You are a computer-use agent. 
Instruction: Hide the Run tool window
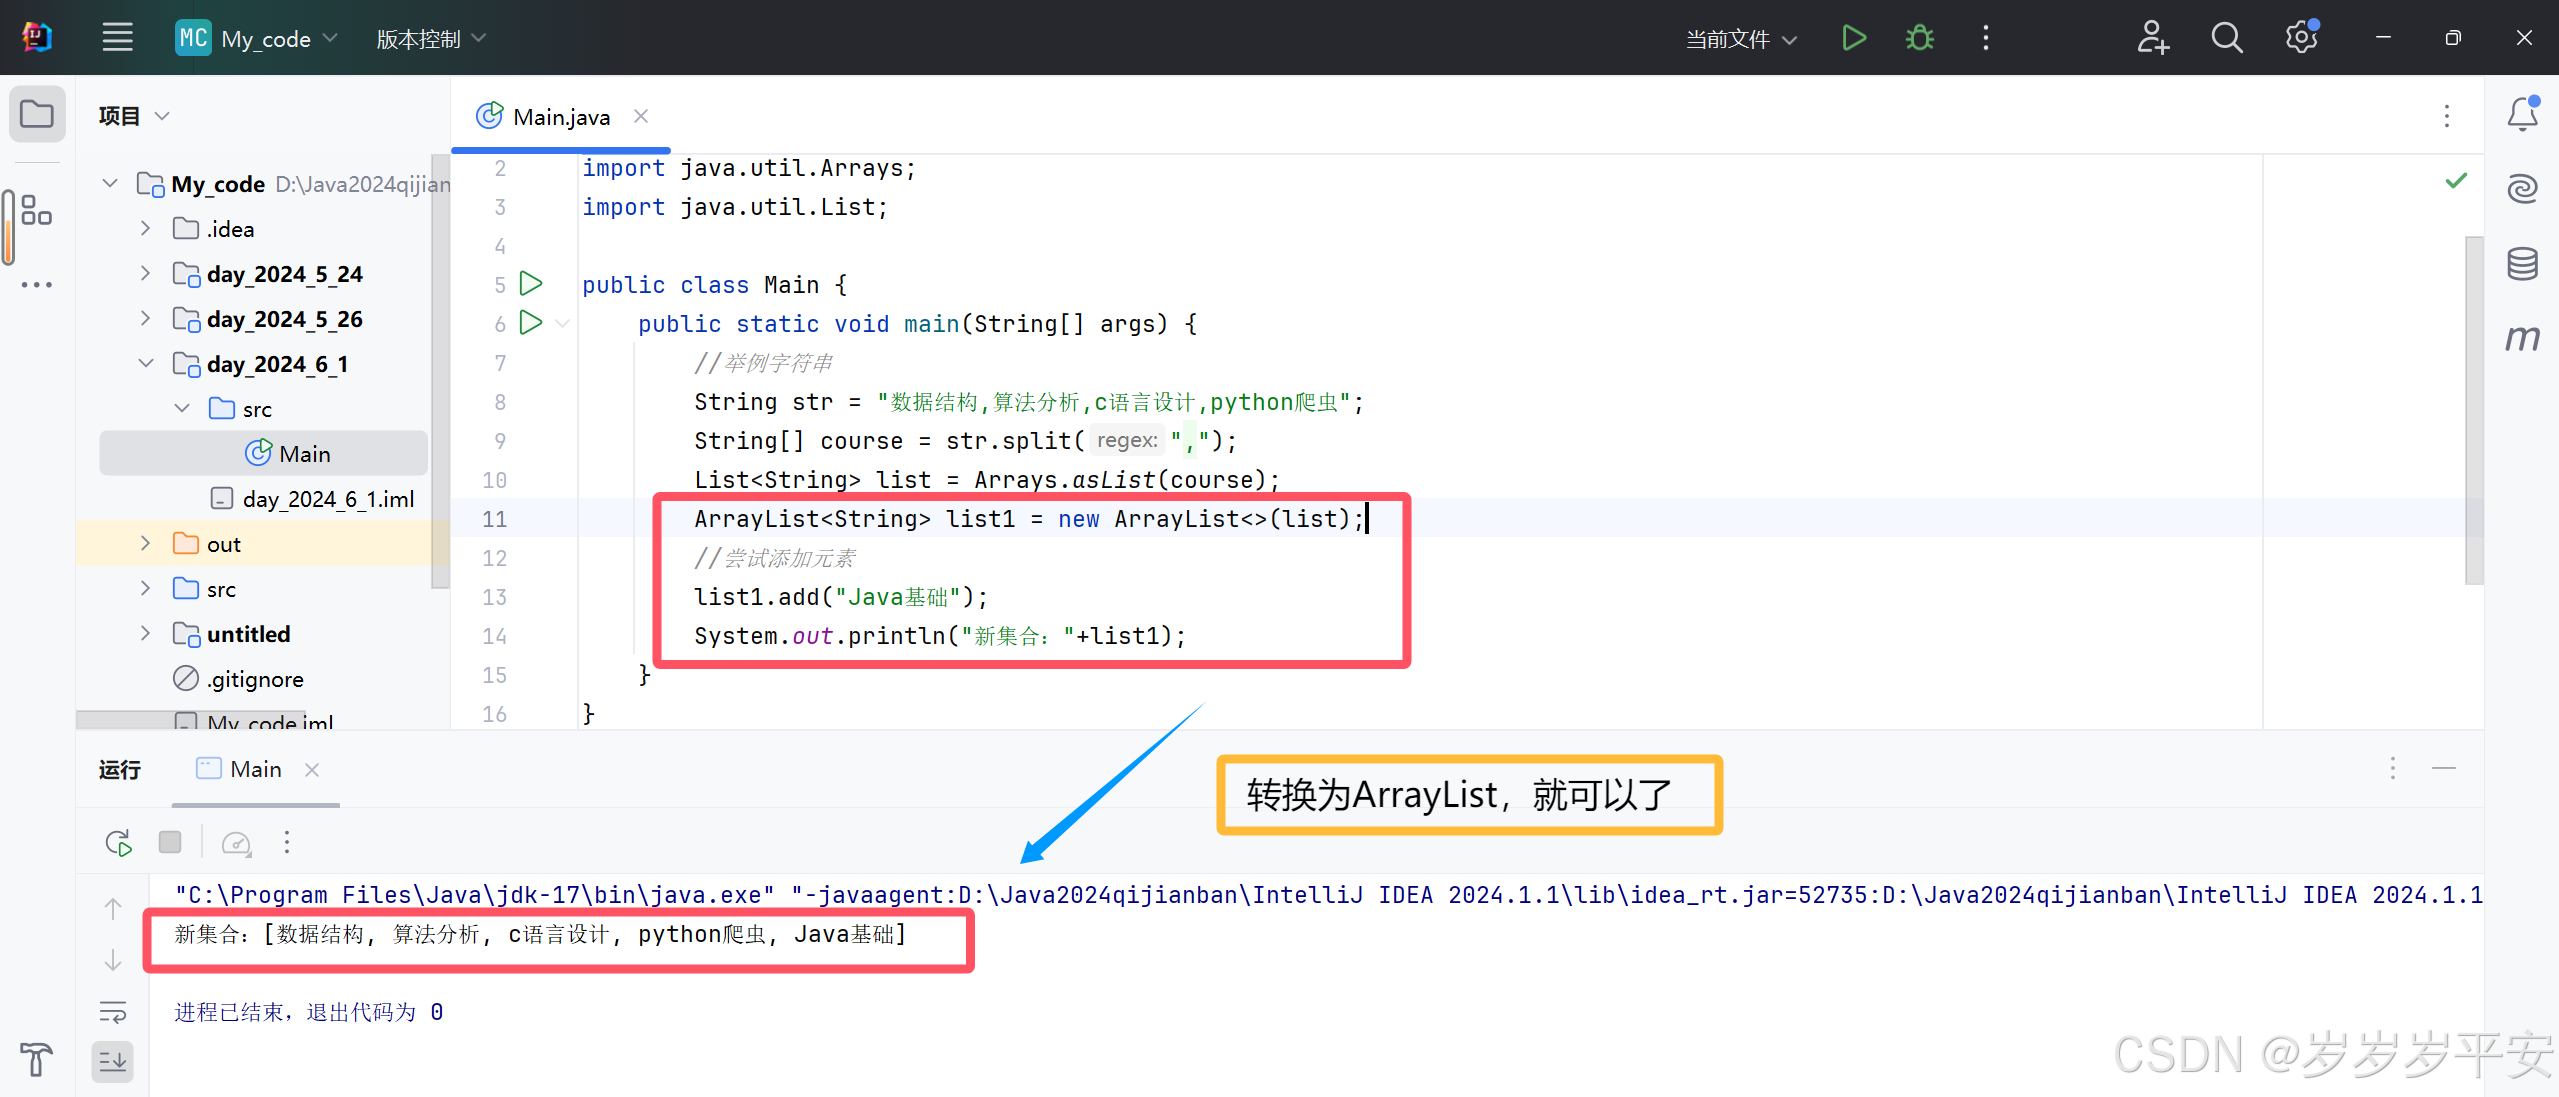[x=2444, y=768]
